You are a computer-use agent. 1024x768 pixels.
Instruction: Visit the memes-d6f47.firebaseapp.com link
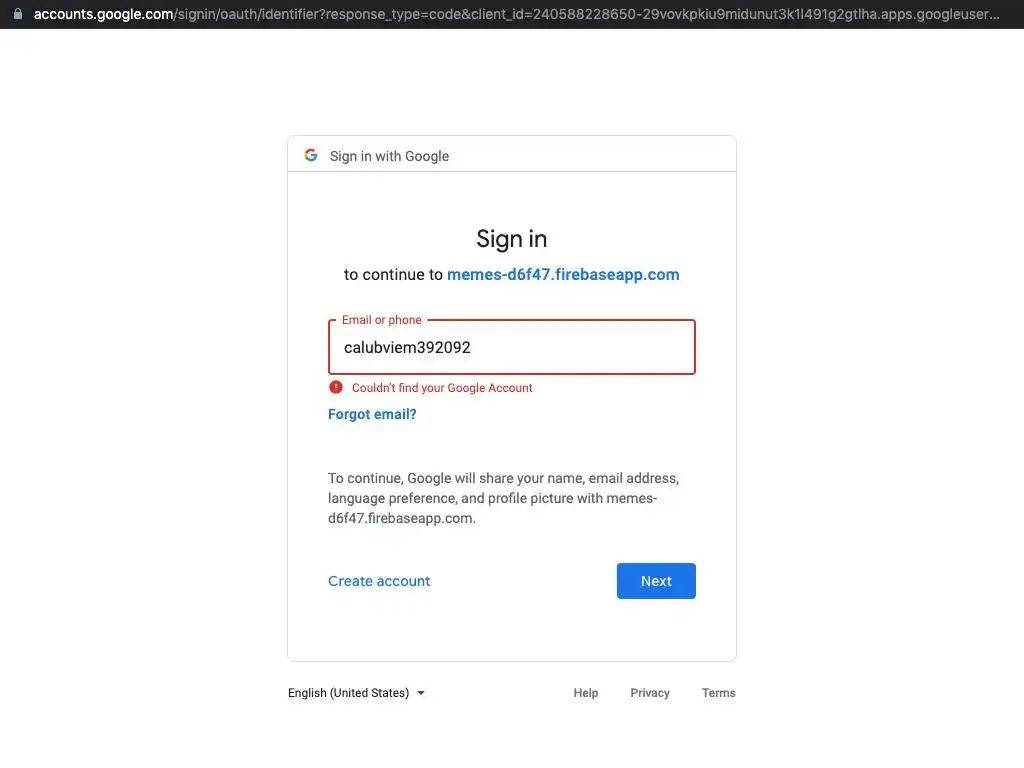click(x=563, y=274)
